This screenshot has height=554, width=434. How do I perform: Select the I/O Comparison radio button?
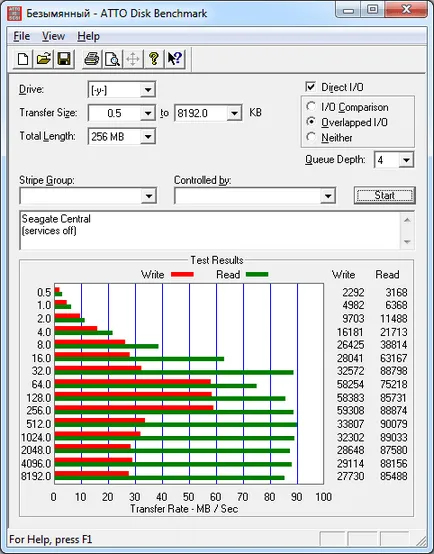(x=311, y=106)
